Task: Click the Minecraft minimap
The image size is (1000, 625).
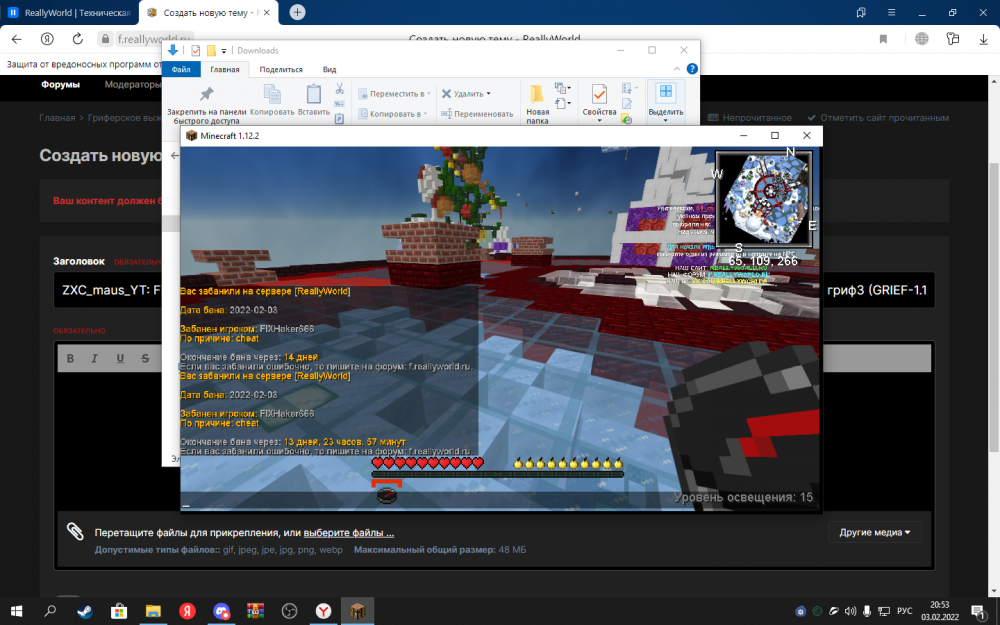Action: click(764, 198)
